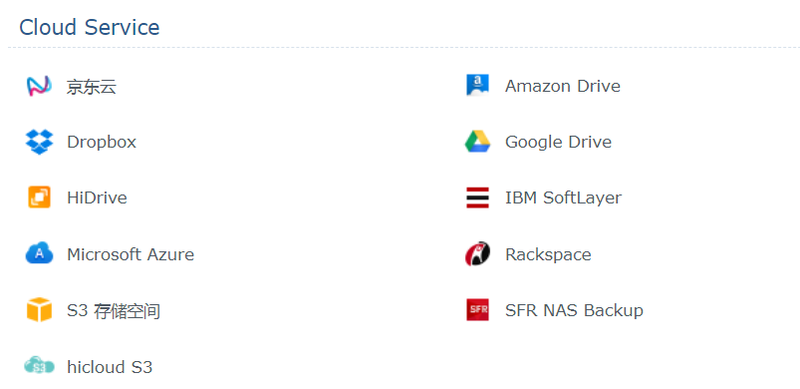This screenshot has height=389, width=800.
Task: Click the Amazon Drive icon
Action: (478, 85)
